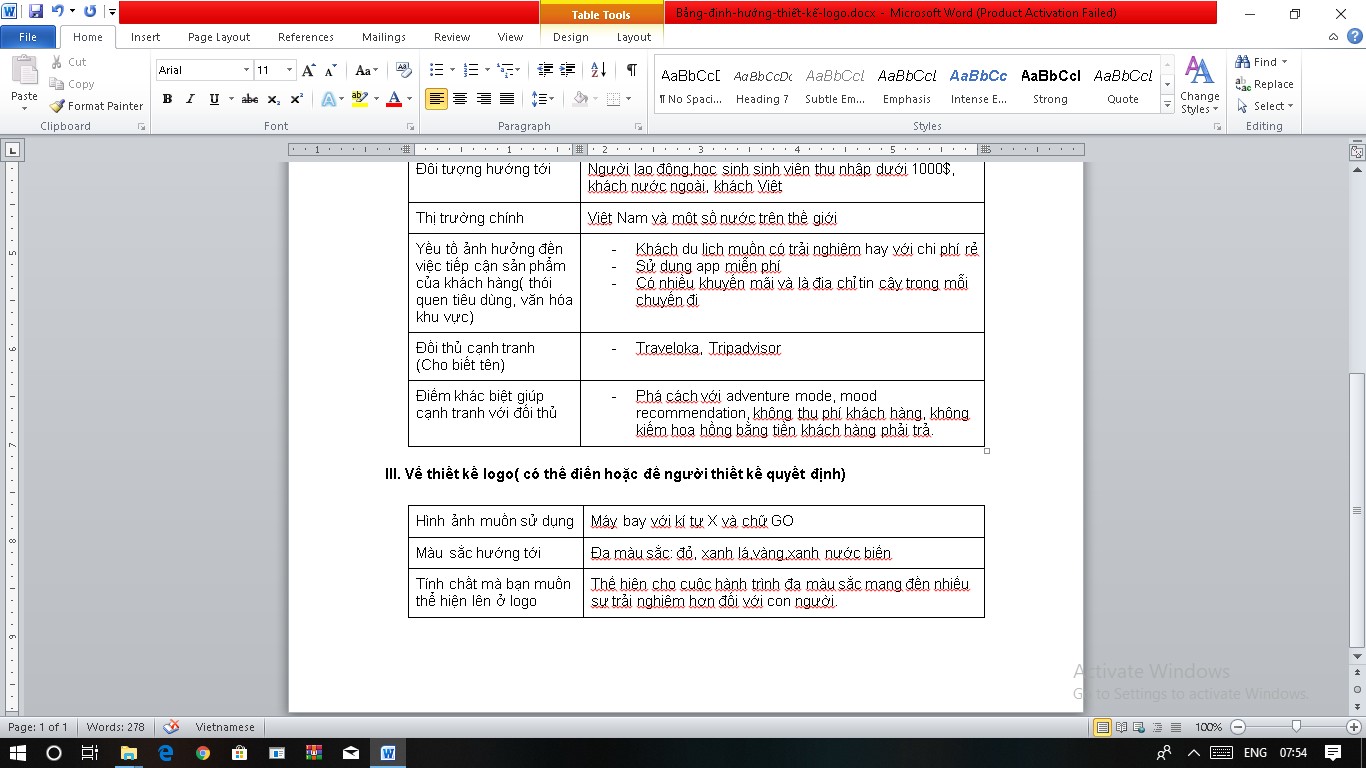Center align the paragraph text

pyautogui.click(x=460, y=99)
